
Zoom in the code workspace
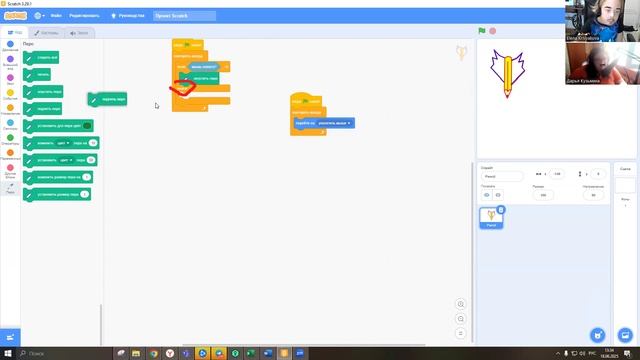point(461,304)
